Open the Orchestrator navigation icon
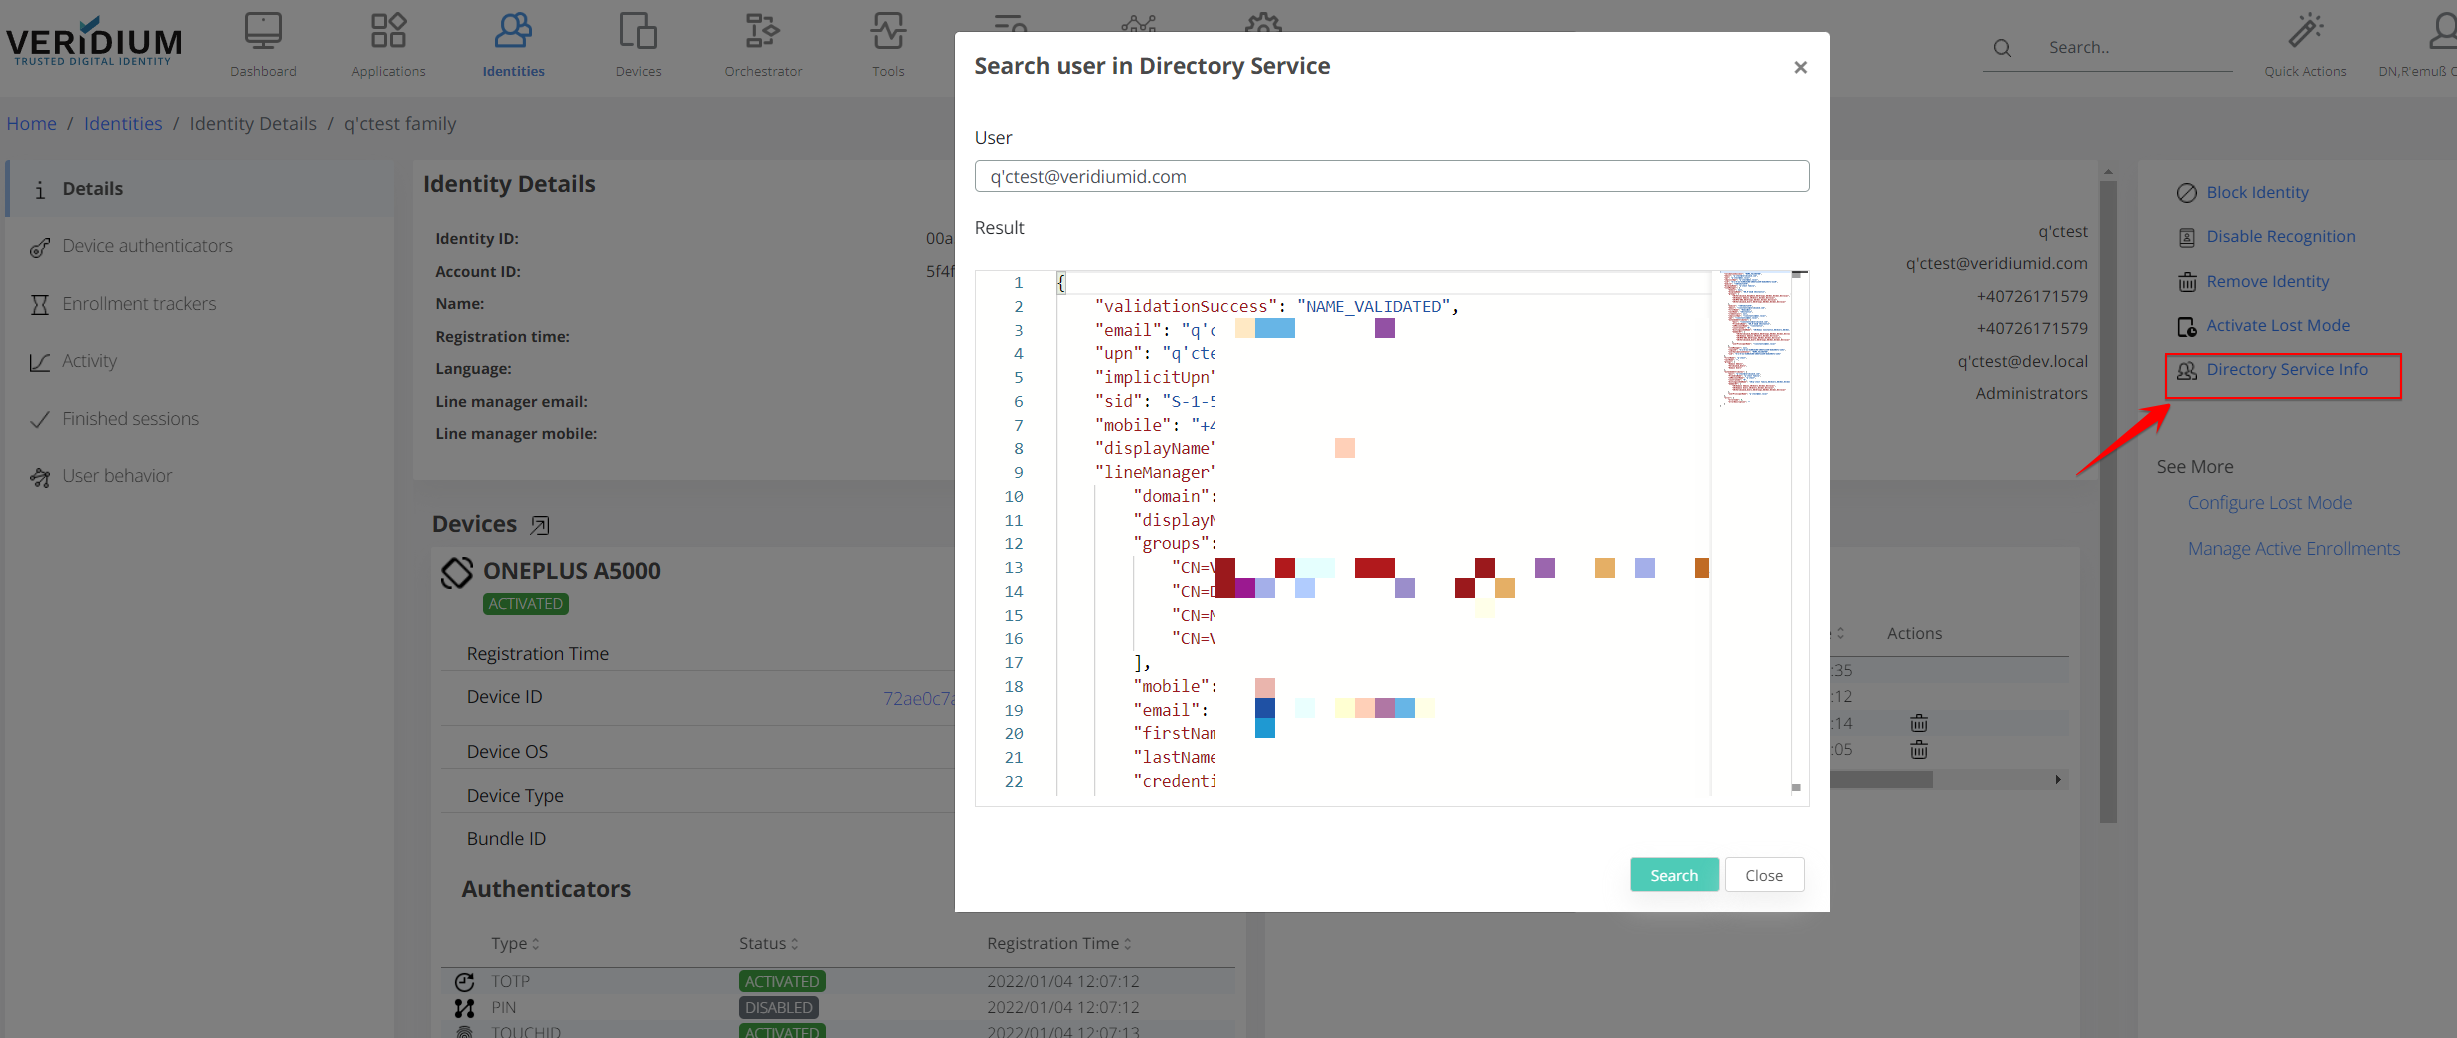This screenshot has width=2457, height=1038. tap(763, 33)
